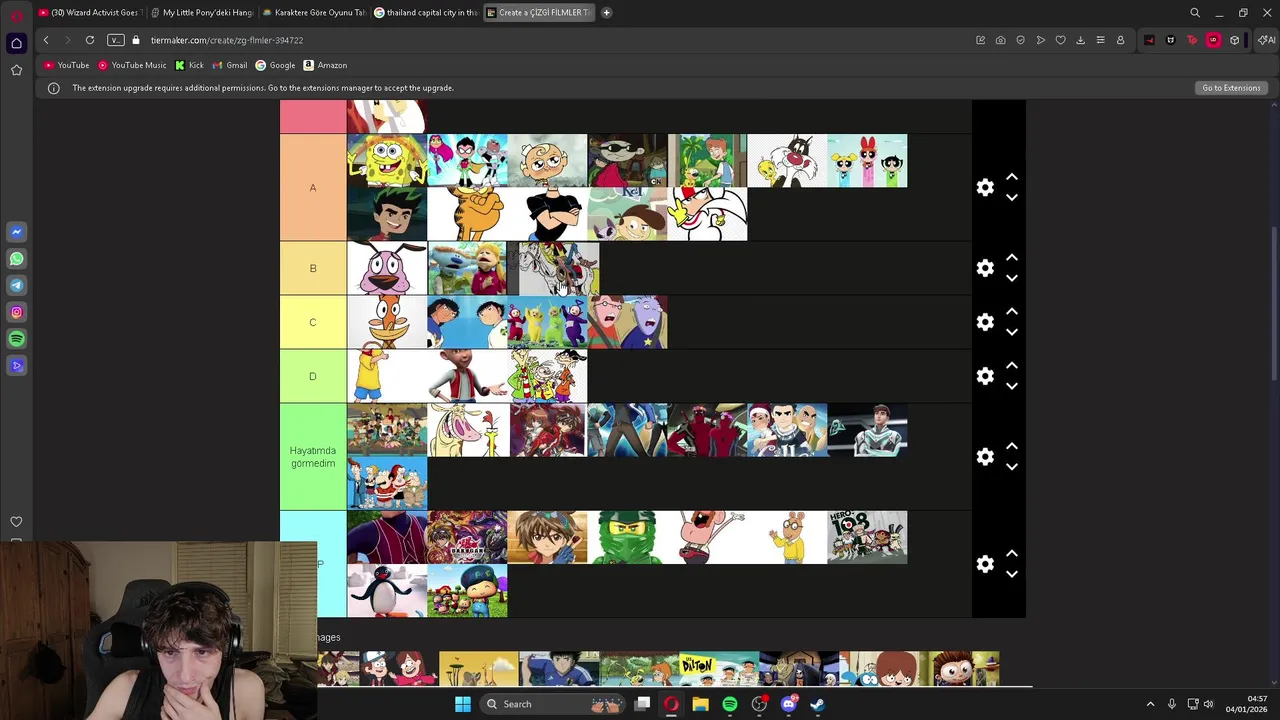Open YouTube Music bookmark
The image size is (1280, 720).
132,65
